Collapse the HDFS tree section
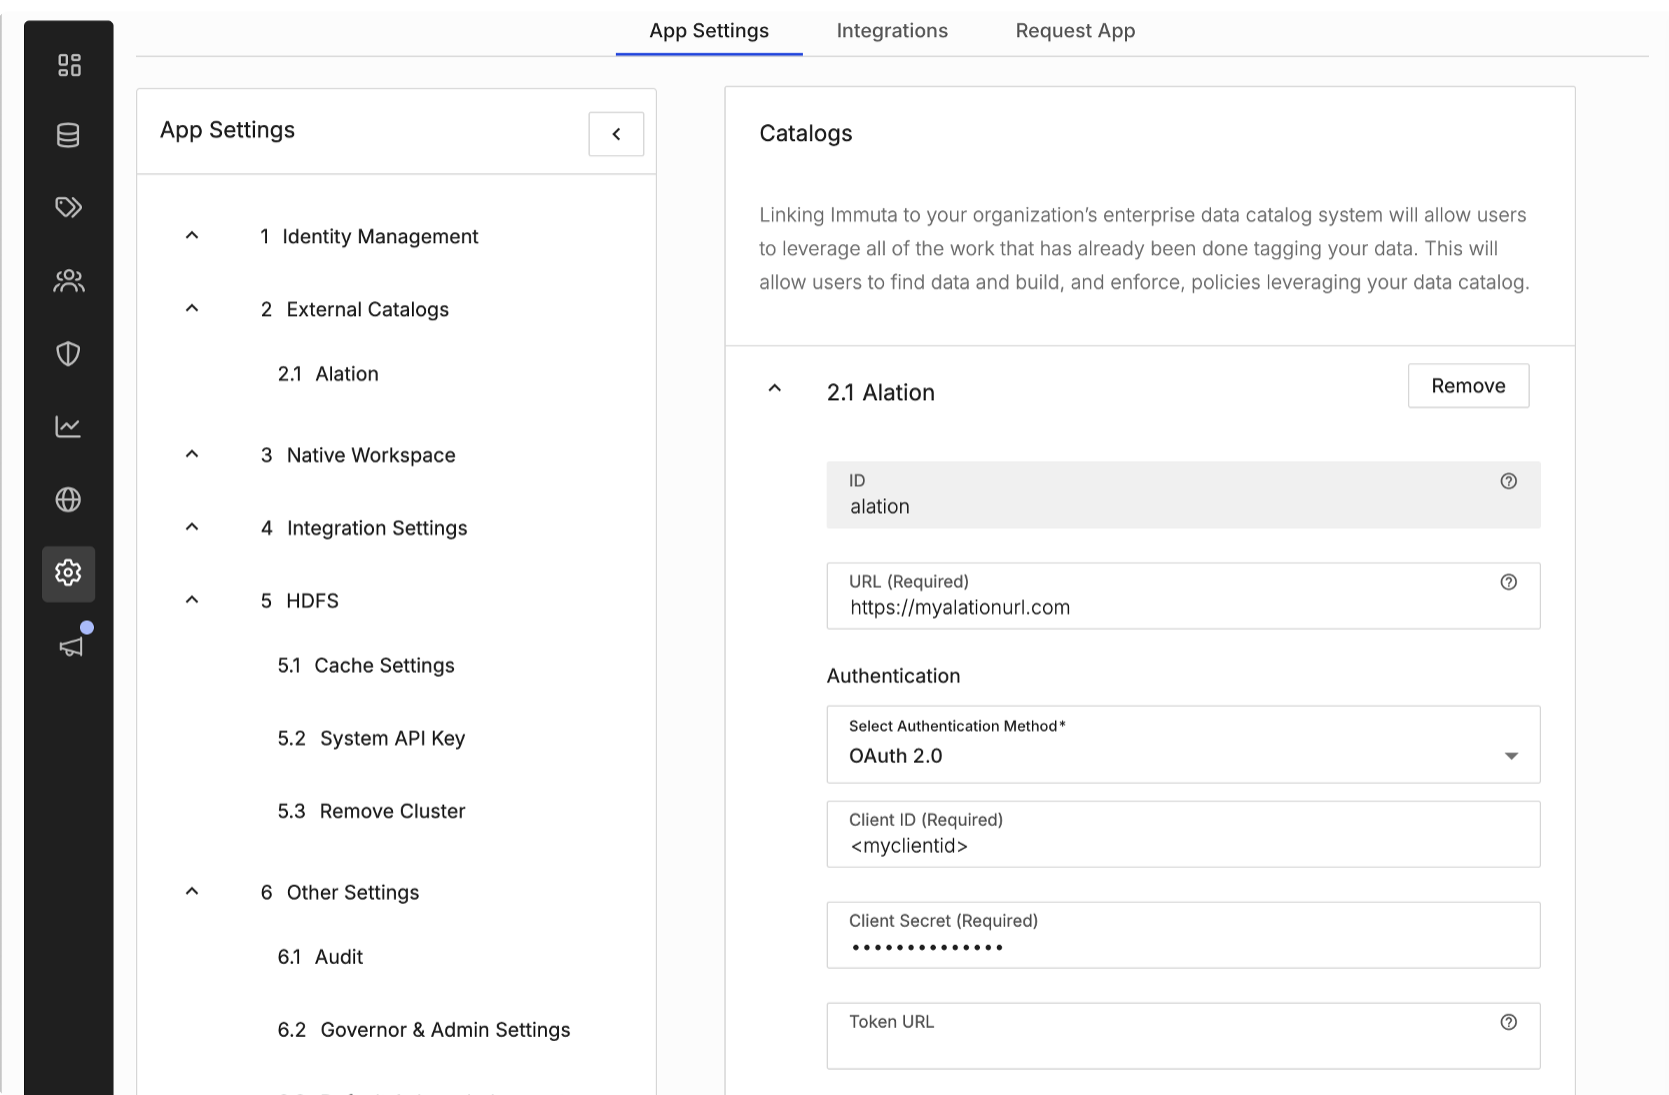The image size is (1669, 1095). pos(192,600)
